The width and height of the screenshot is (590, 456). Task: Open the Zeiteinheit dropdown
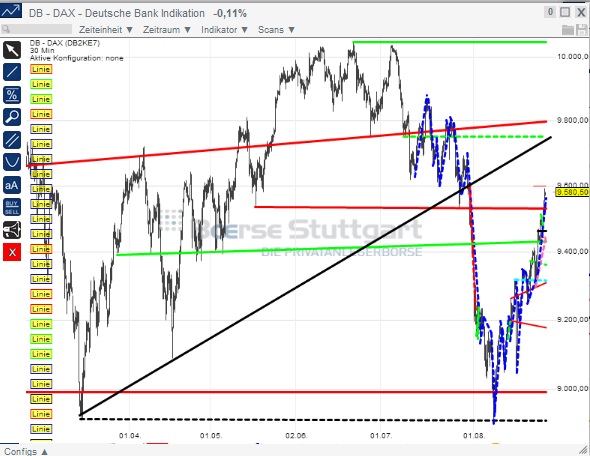(106, 30)
